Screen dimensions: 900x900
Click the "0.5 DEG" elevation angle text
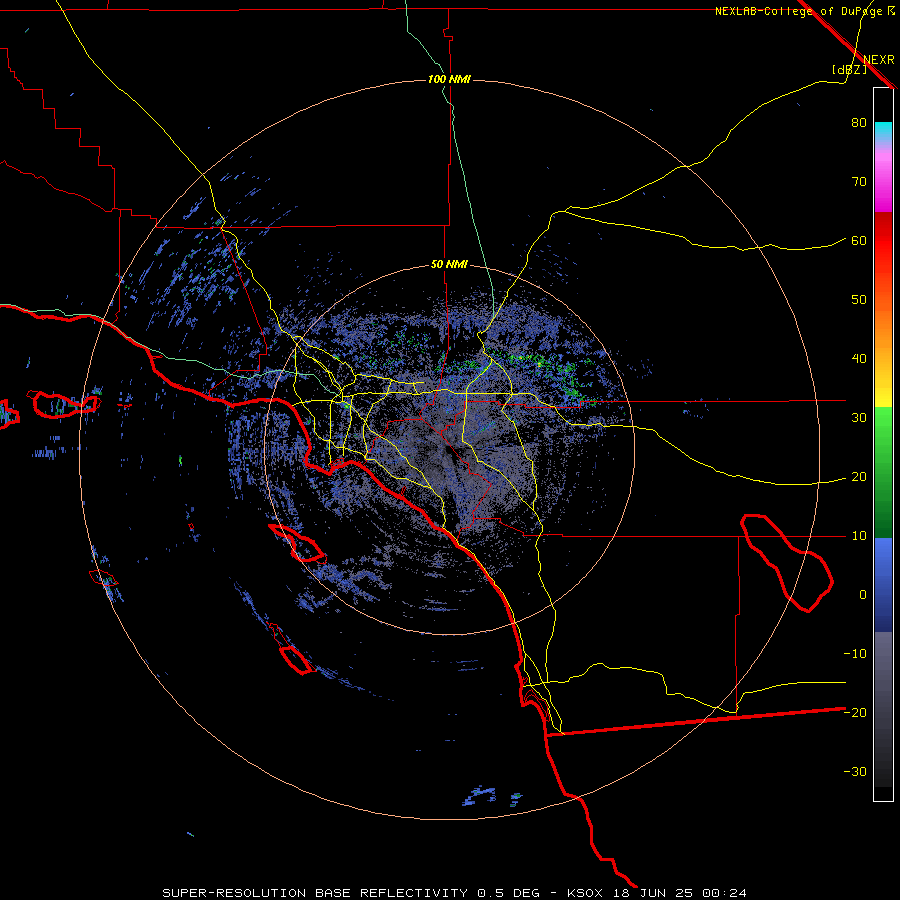[x=509, y=893]
